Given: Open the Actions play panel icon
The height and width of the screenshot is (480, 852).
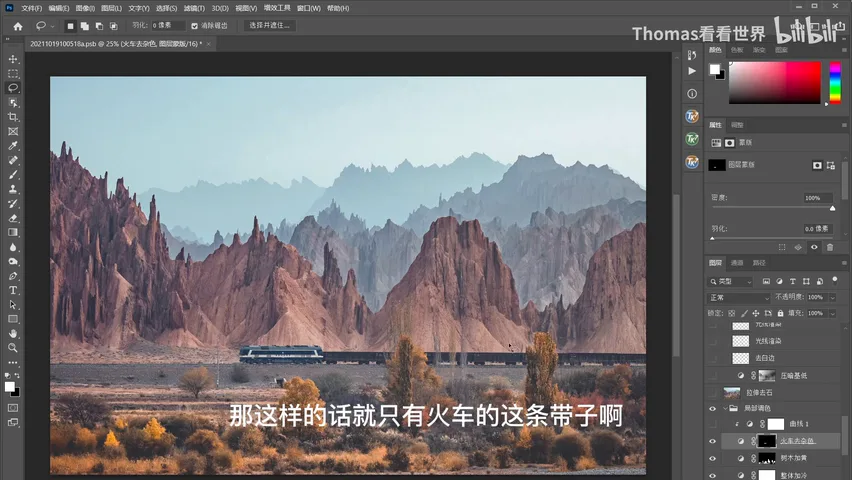Looking at the screenshot, I should click(x=692, y=71).
